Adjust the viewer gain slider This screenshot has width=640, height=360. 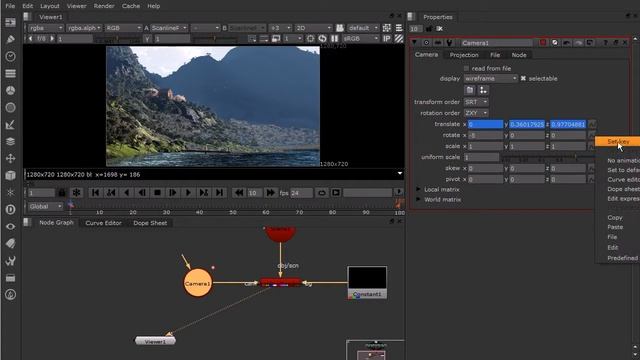coord(118,39)
